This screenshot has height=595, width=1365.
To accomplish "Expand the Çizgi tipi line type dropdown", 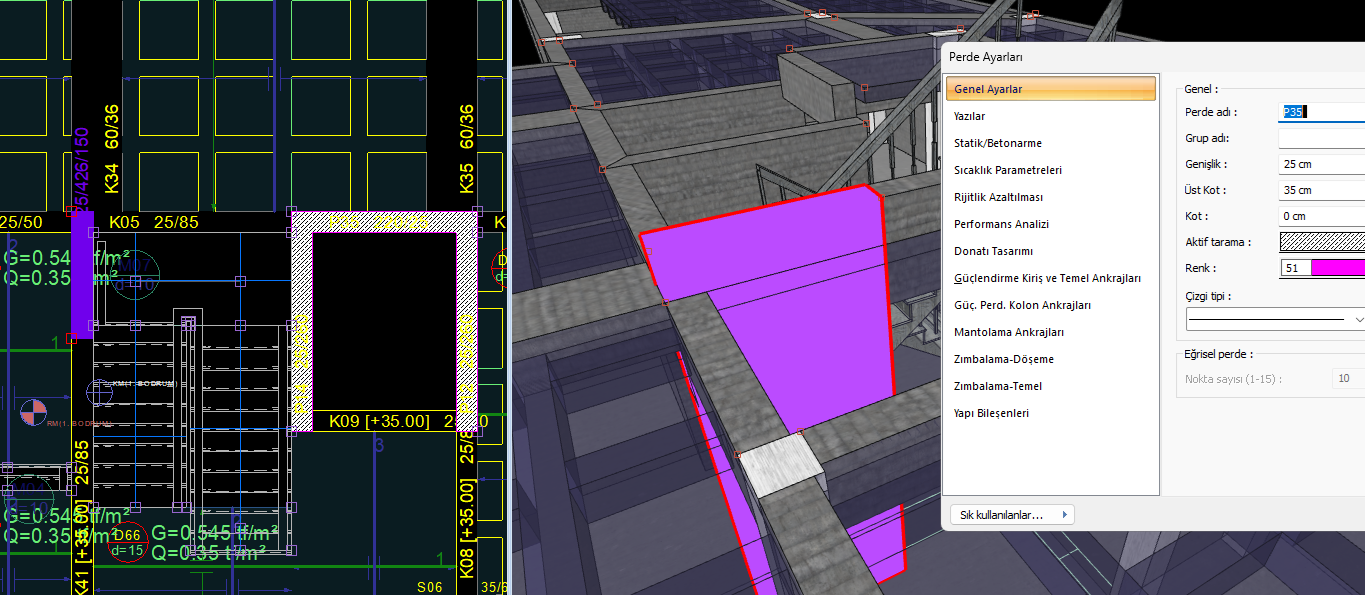I will 1357,319.
